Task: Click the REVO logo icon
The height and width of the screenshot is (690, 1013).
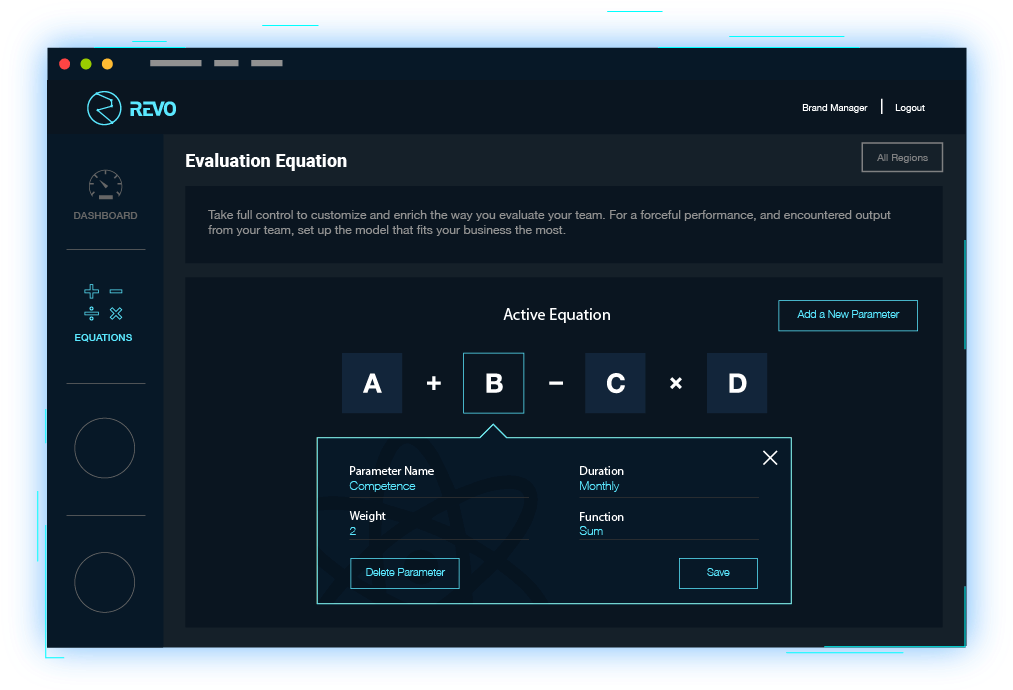Action: pyautogui.click(x=104, y=108)
